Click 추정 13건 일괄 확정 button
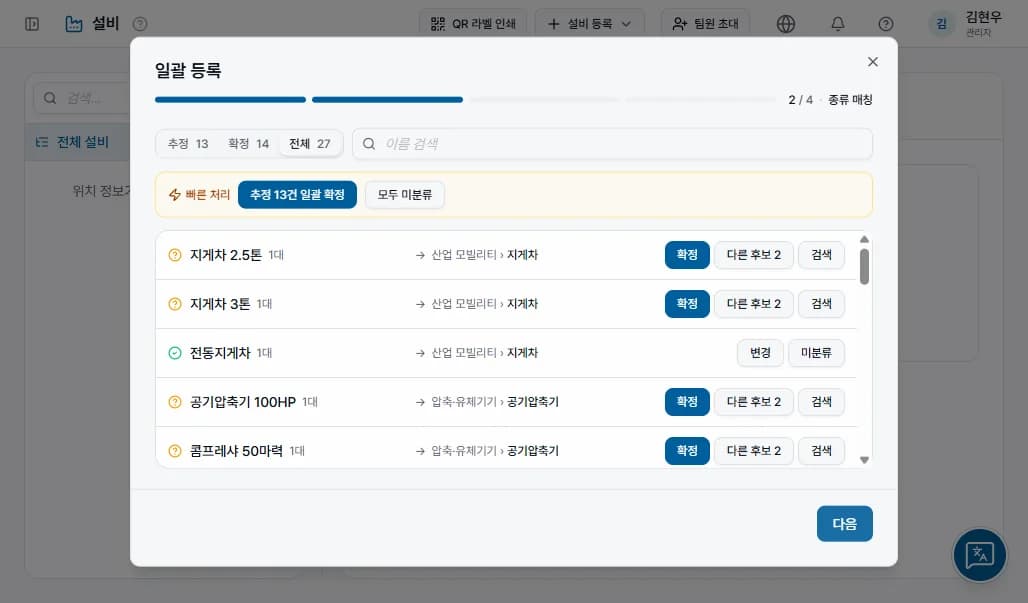The height and width of the screenshot is (603, 1028). (x=297, y=195)
